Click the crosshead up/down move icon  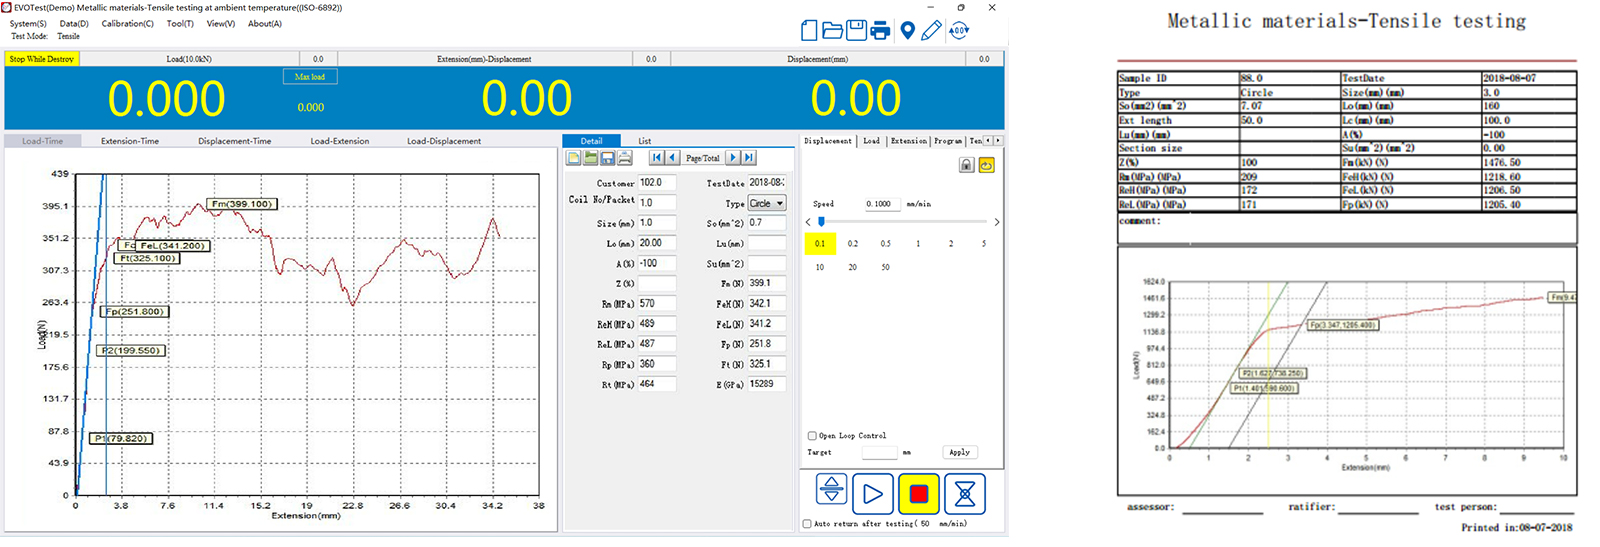coord(831,490)
